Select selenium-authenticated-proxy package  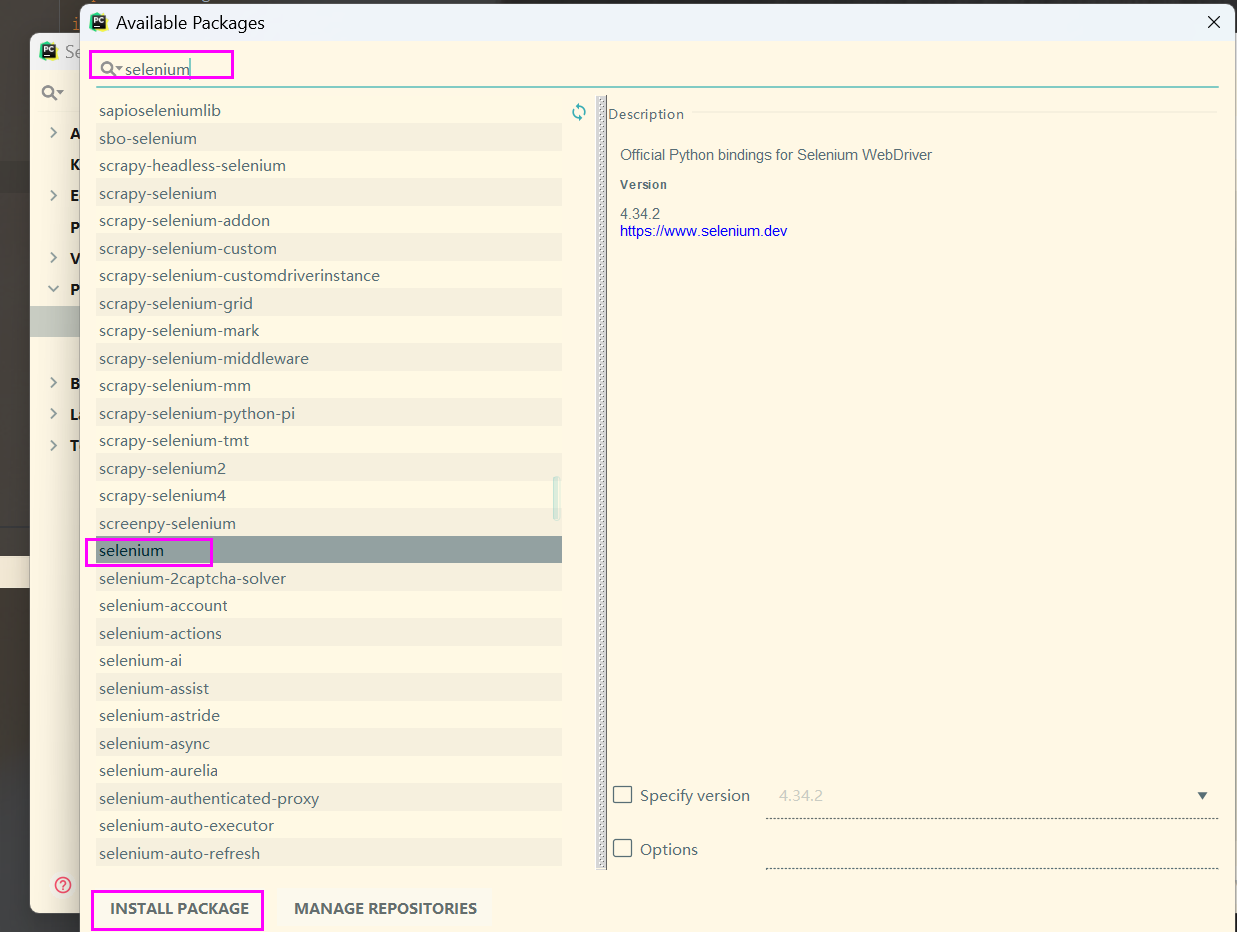click(329, 798)
